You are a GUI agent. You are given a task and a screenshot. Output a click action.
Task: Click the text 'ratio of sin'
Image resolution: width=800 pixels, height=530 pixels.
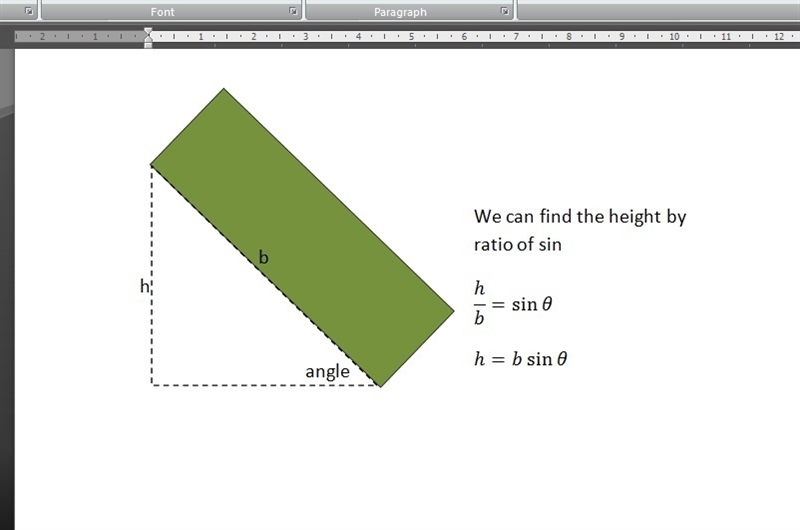point(517,244)
